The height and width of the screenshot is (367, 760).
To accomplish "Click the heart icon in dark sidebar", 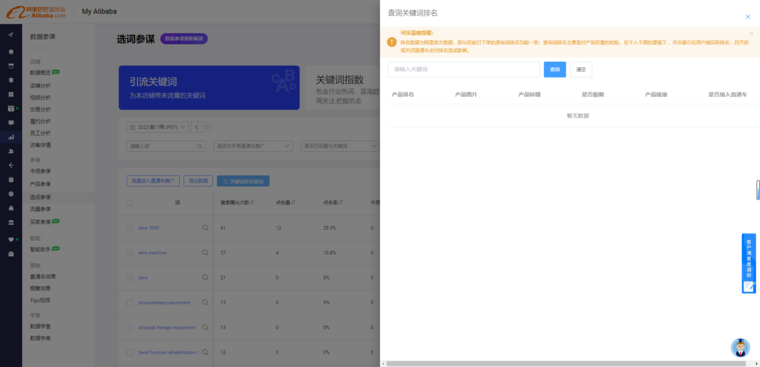I will 11,239.
